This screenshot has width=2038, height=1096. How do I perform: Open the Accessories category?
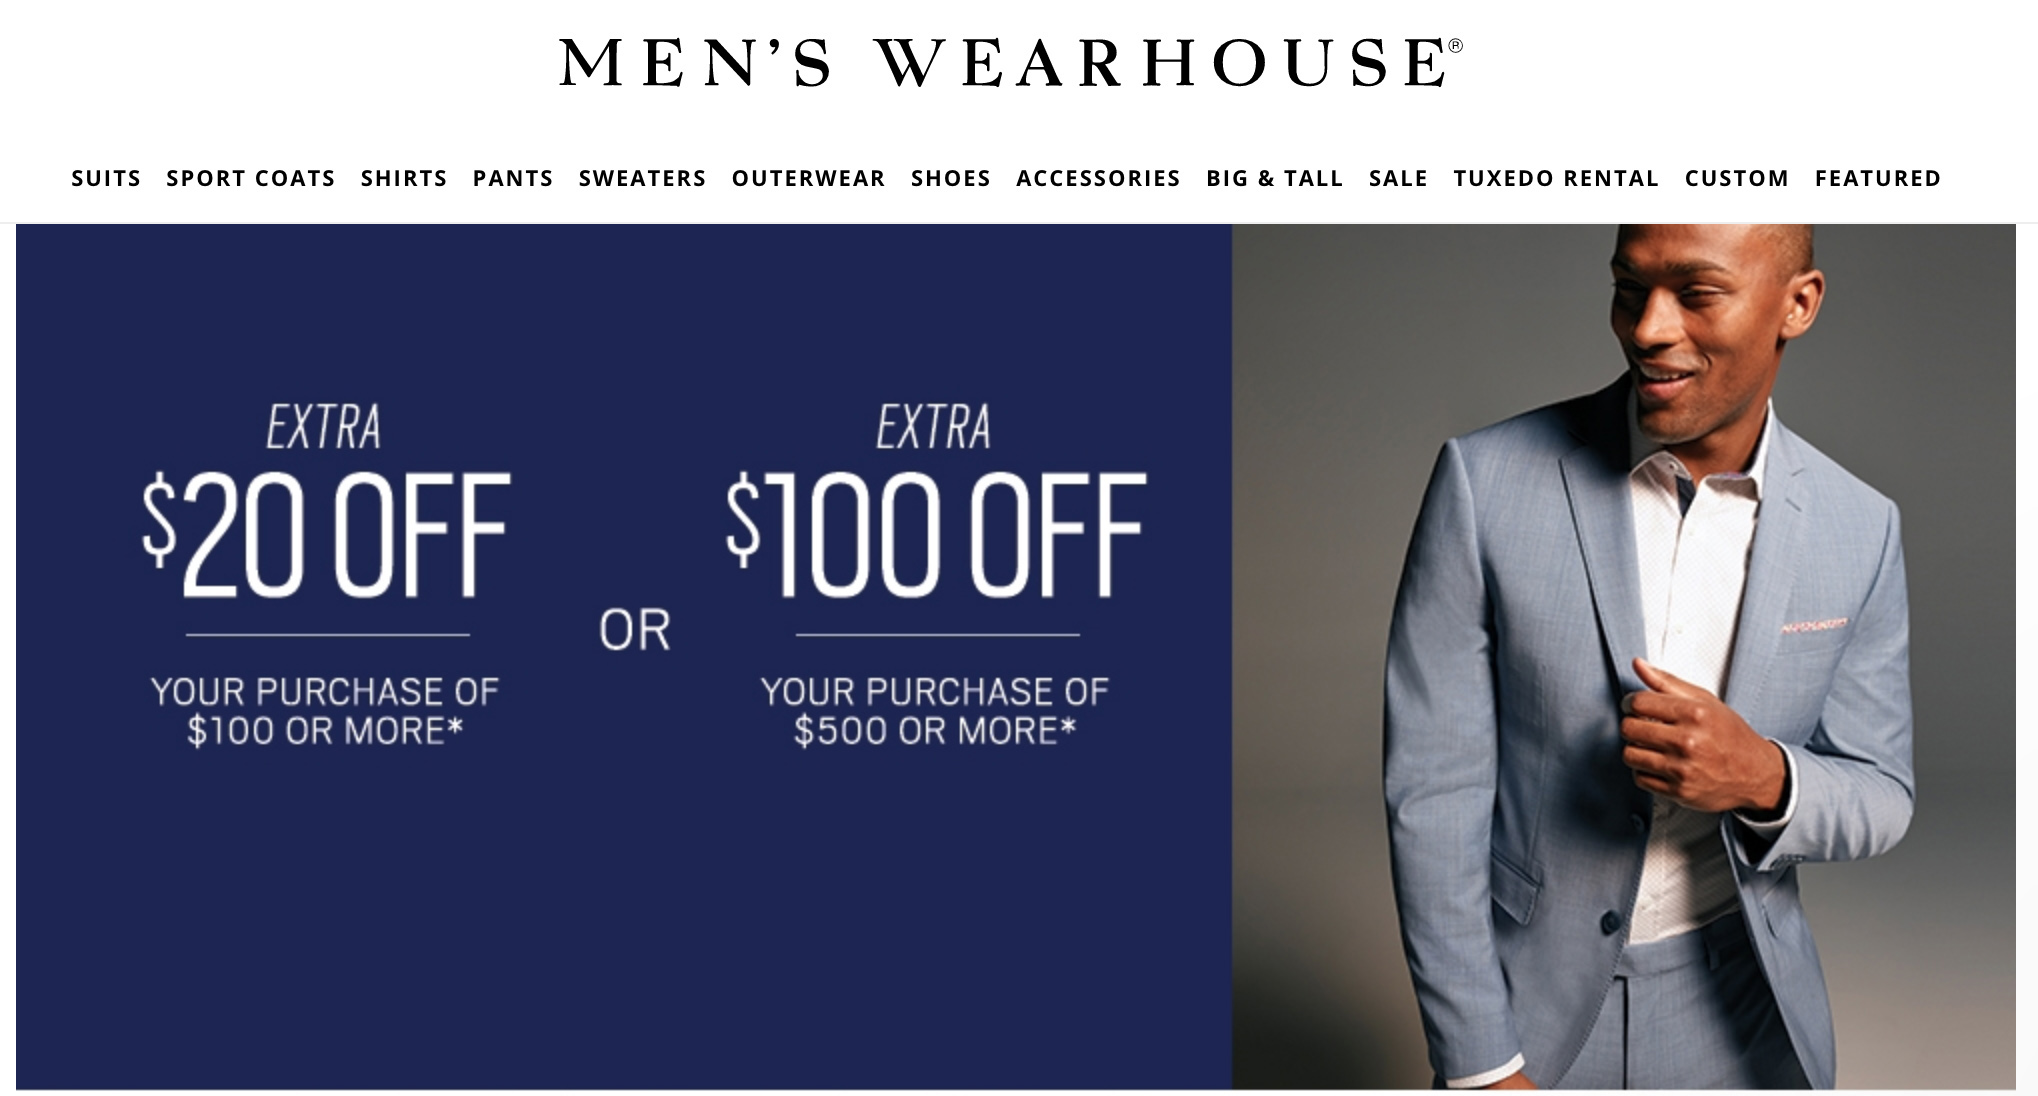click(x=1098, y=178)
